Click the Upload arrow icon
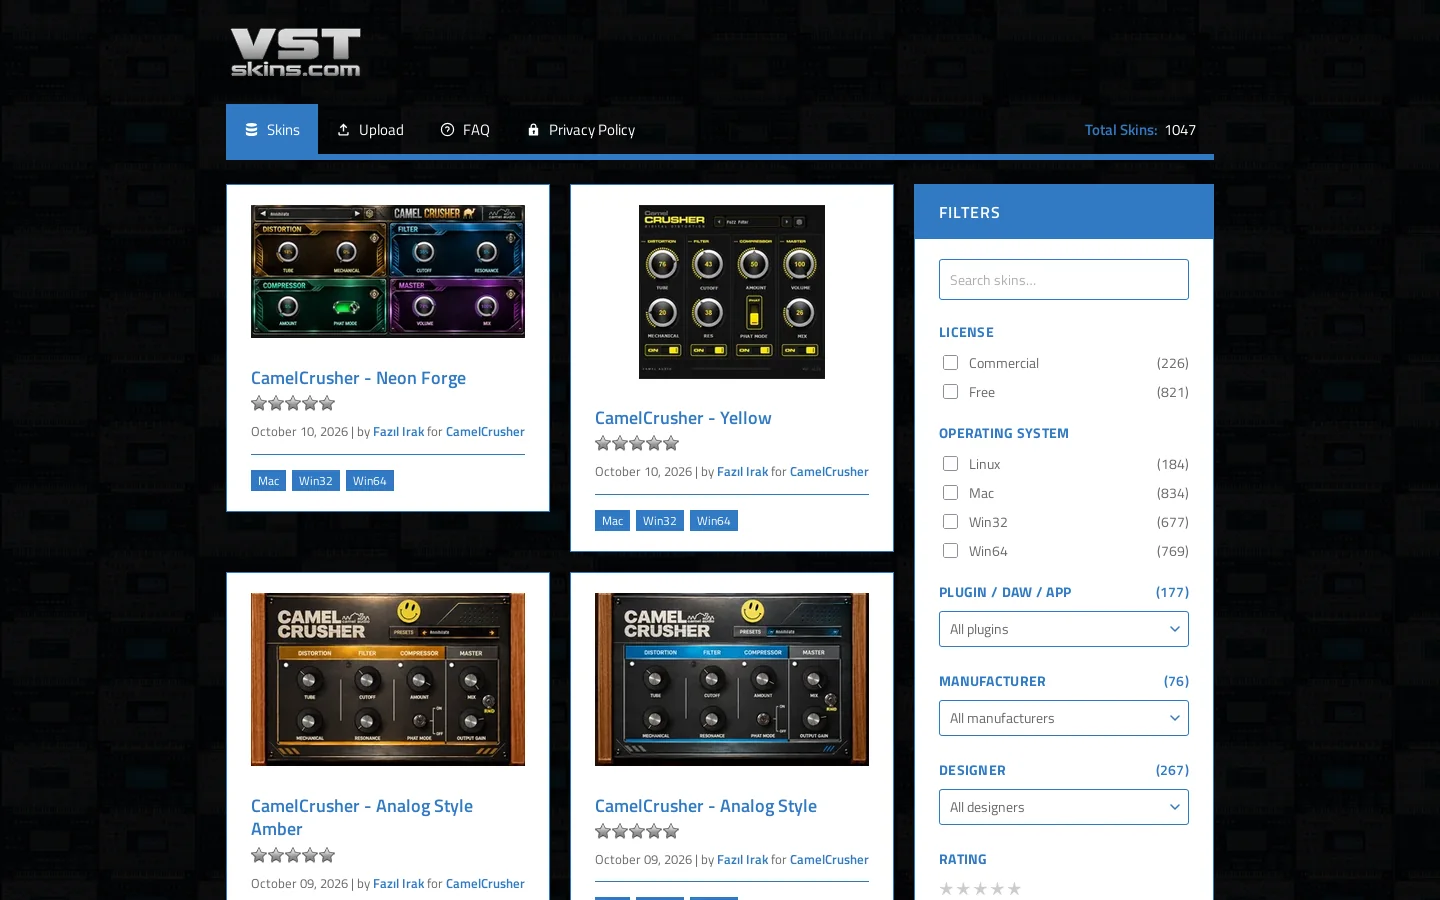The image size is (1440, 900). click(344, 130)
